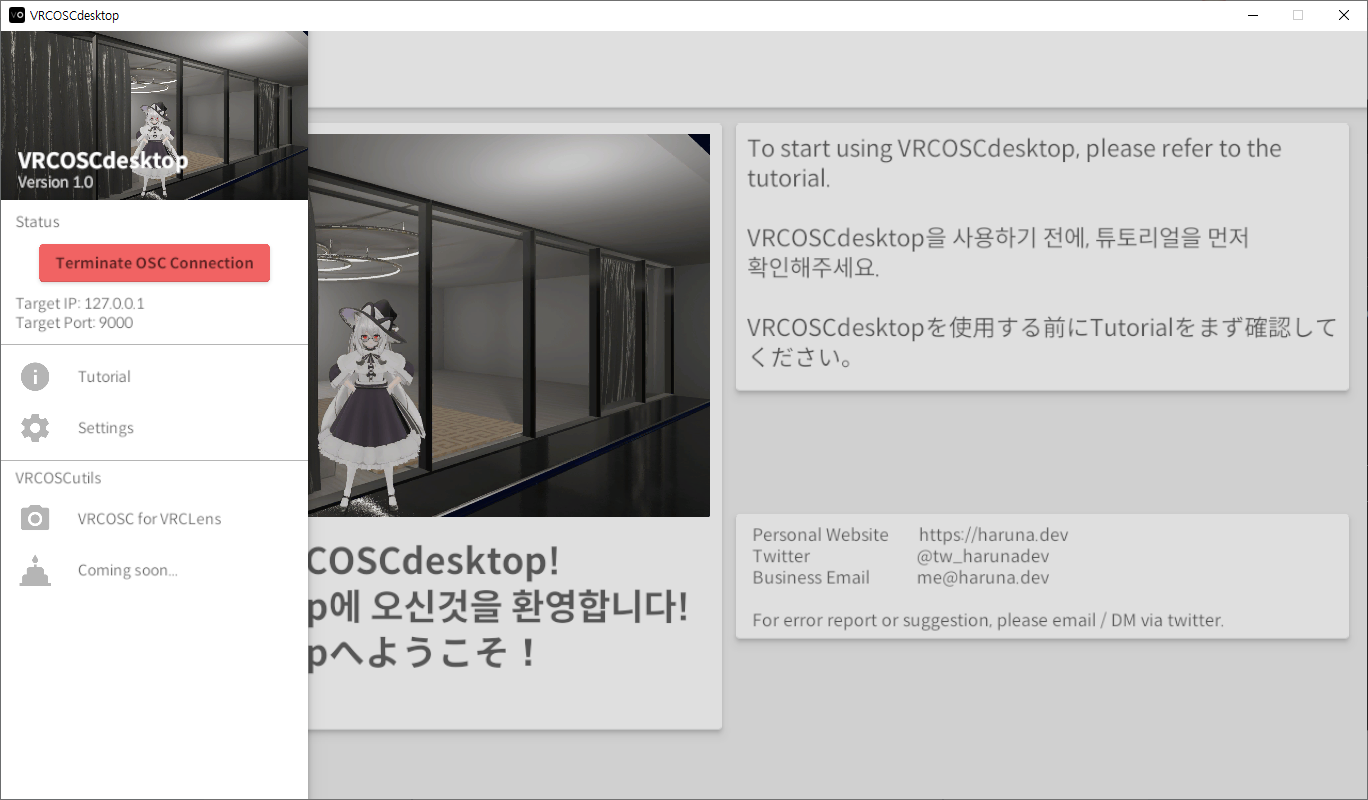This screenshot has width=1368, height=800.
Task: Select the VRCOSC for VRCLens camera icon
Action: coord(35,518)
